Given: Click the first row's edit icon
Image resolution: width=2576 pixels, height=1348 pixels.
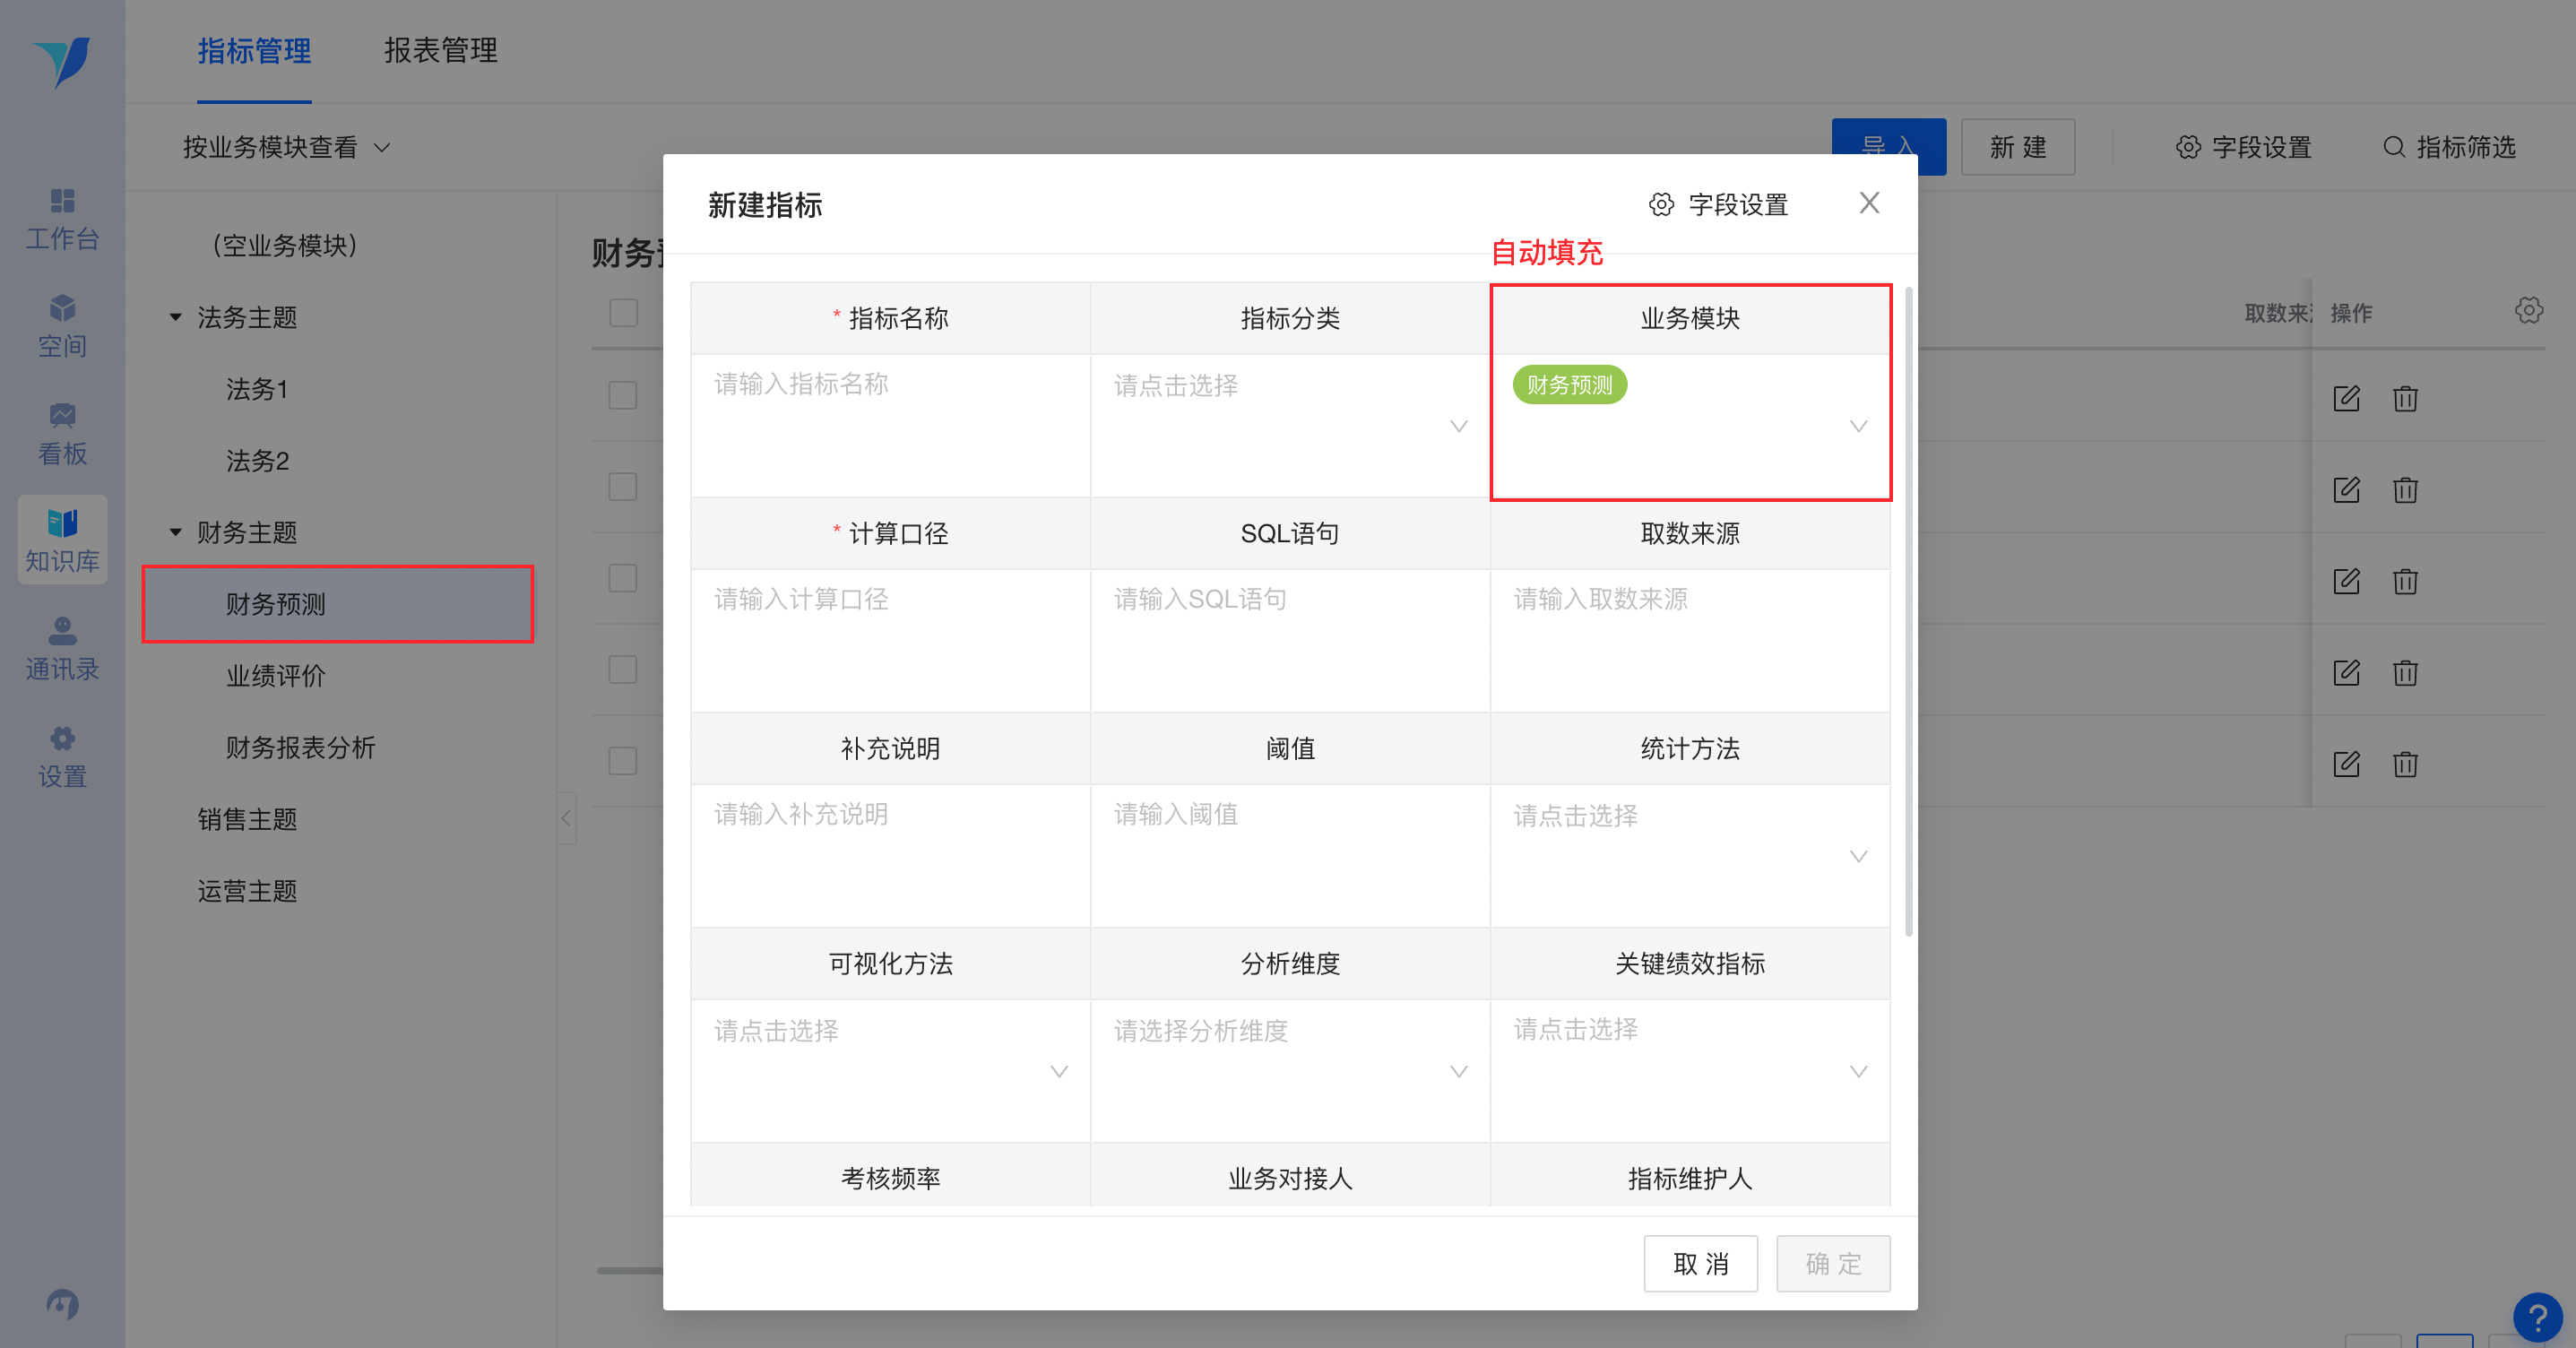Looking at the screenshot, I should (x=2346, y=399).
